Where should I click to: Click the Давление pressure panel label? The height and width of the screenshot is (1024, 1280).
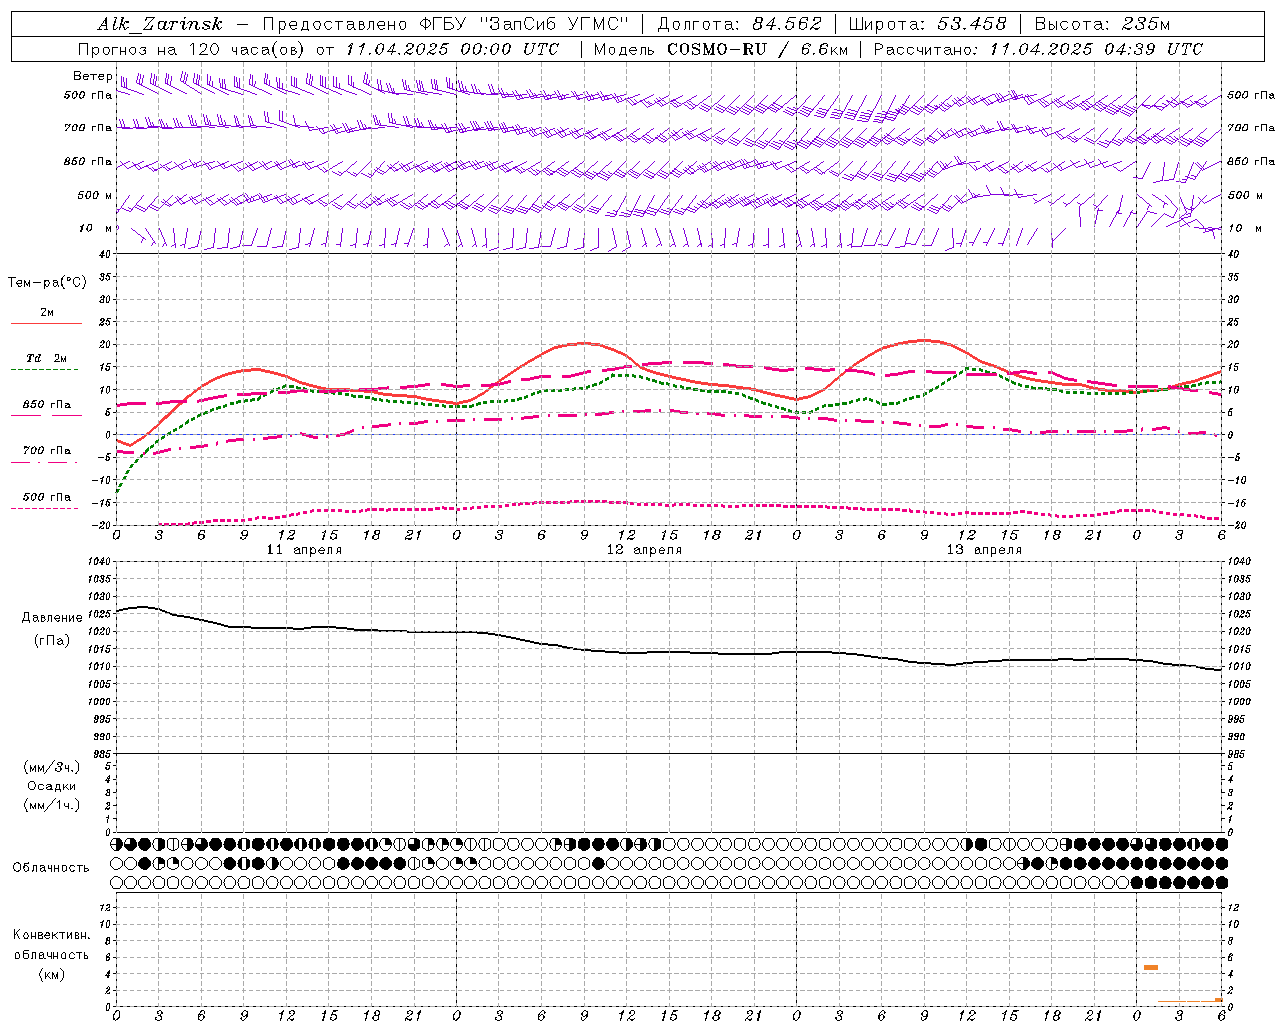[x=51, y=618]
